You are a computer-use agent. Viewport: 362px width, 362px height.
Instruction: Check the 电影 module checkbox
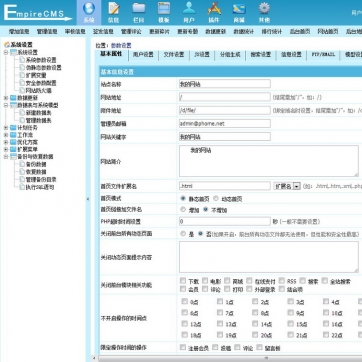(205, 280)
